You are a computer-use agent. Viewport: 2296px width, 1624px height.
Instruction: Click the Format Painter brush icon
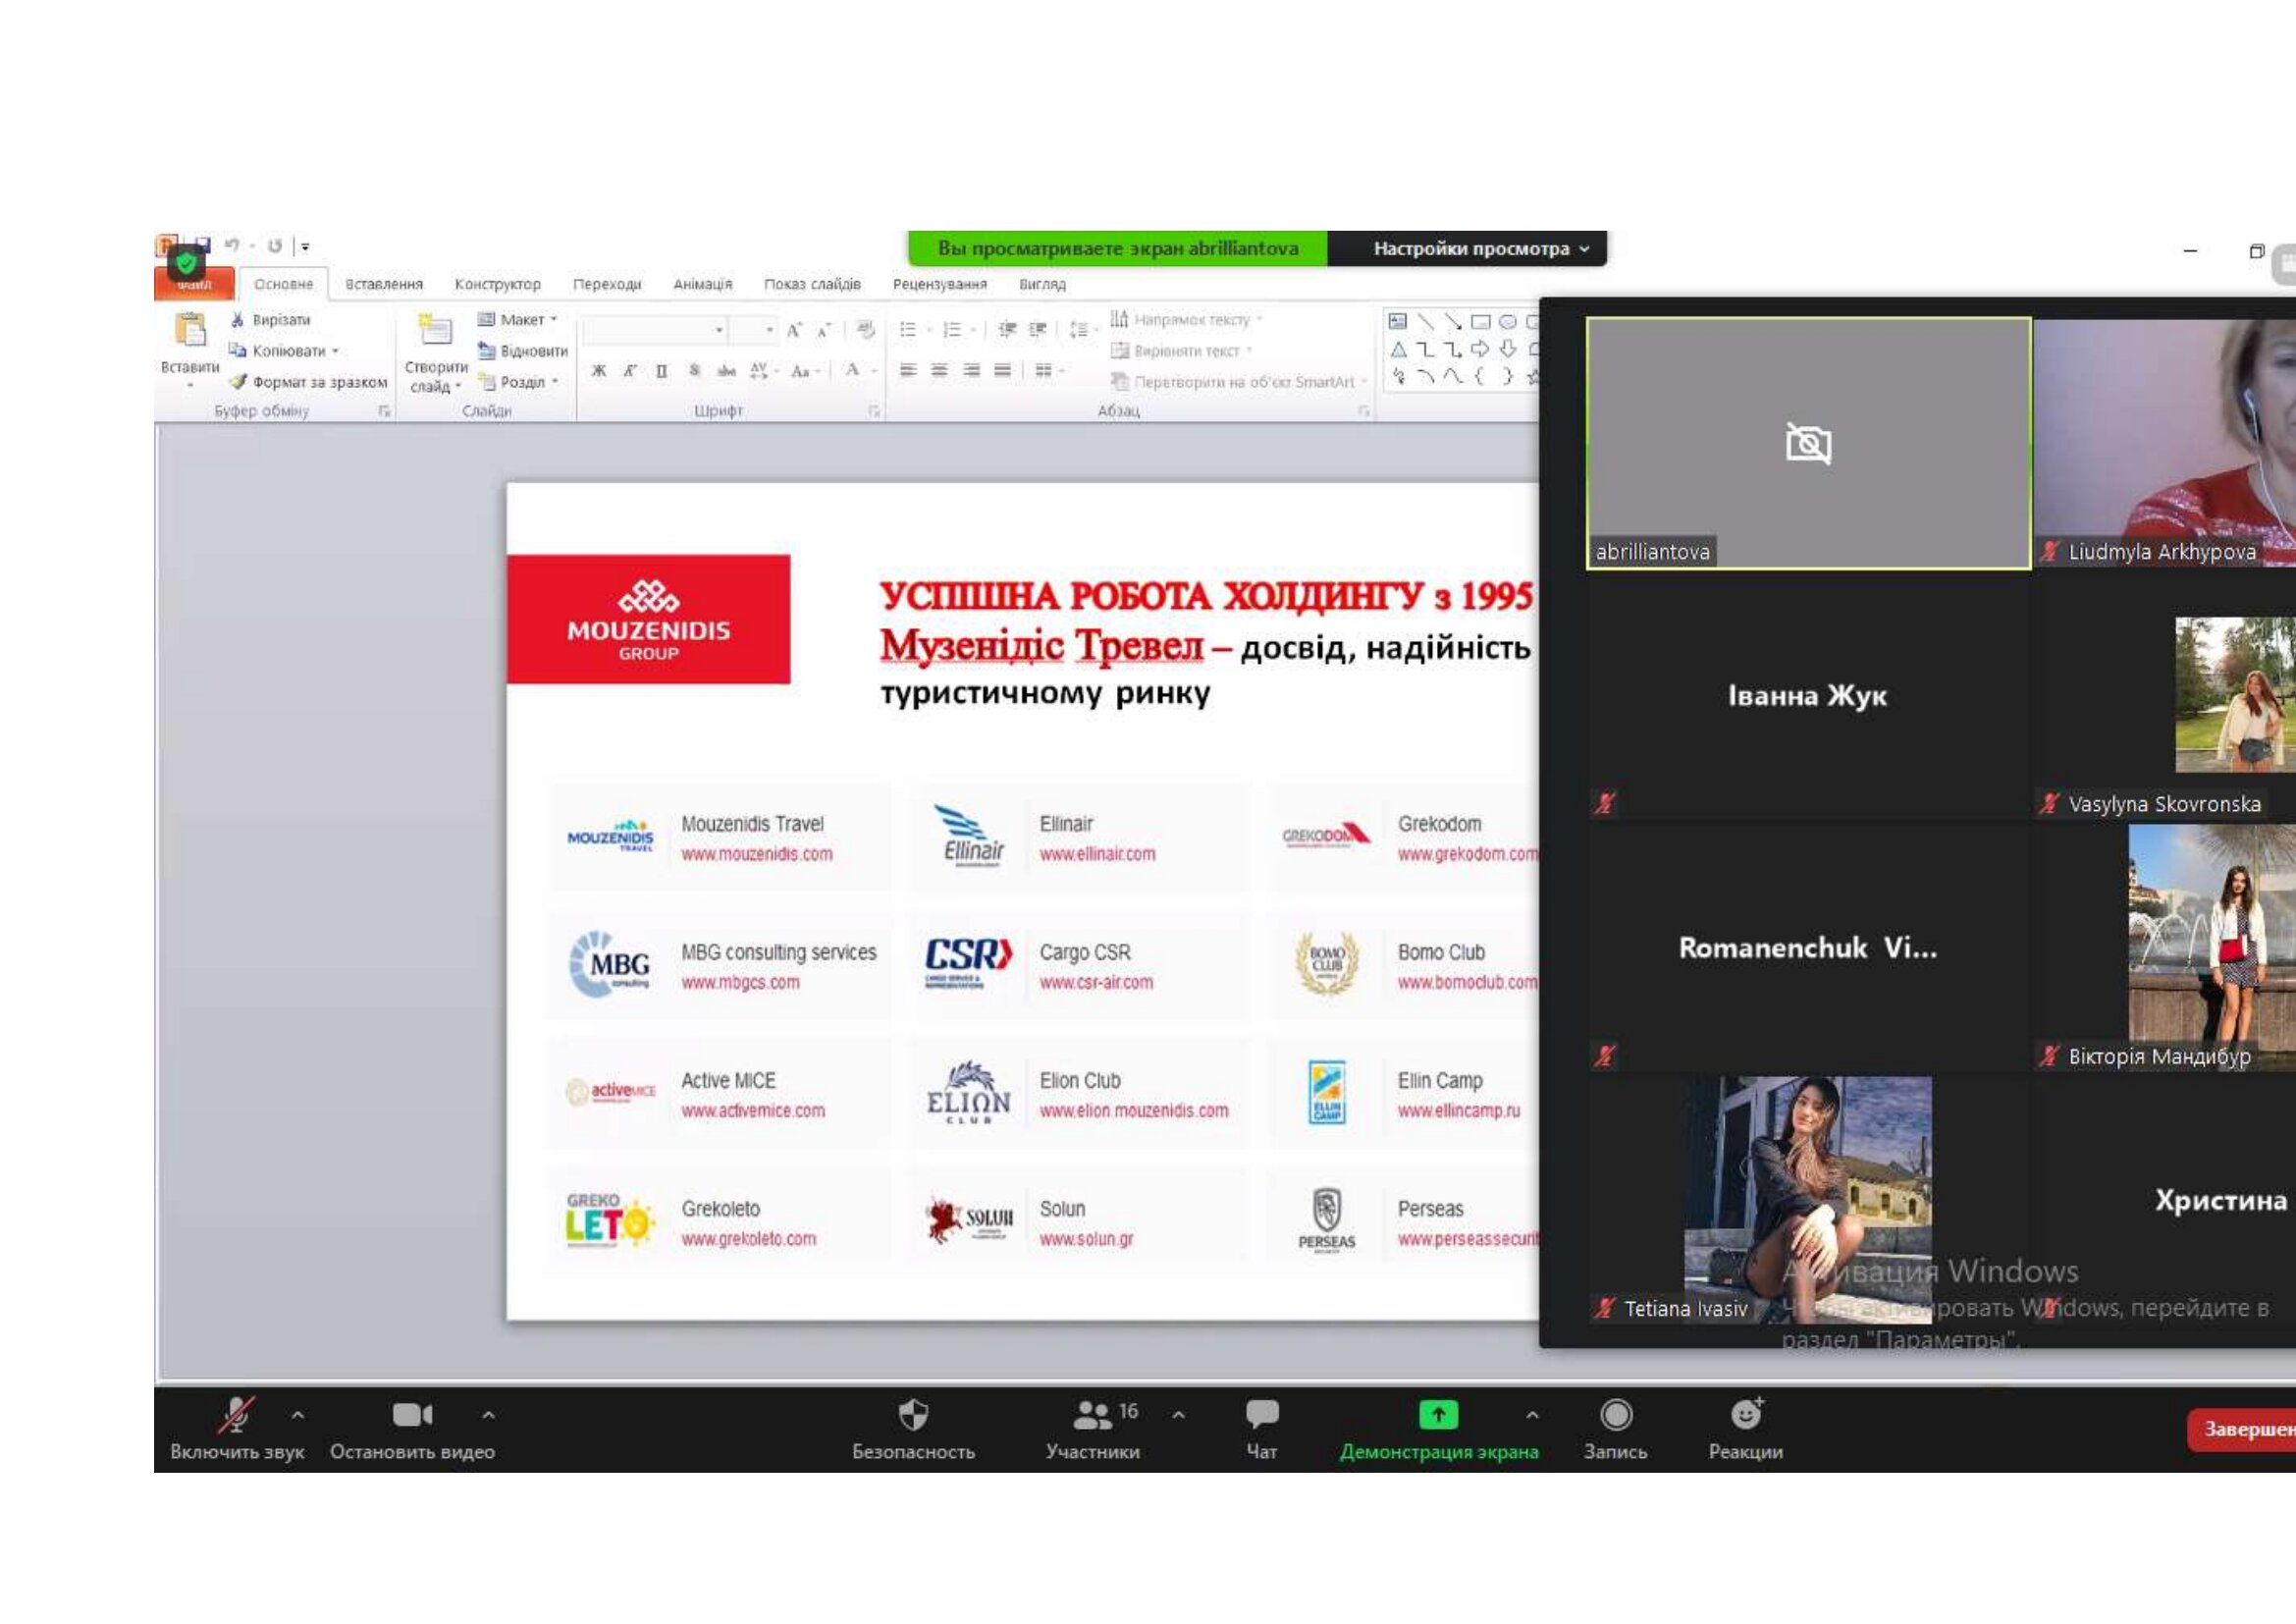point(237,382)
